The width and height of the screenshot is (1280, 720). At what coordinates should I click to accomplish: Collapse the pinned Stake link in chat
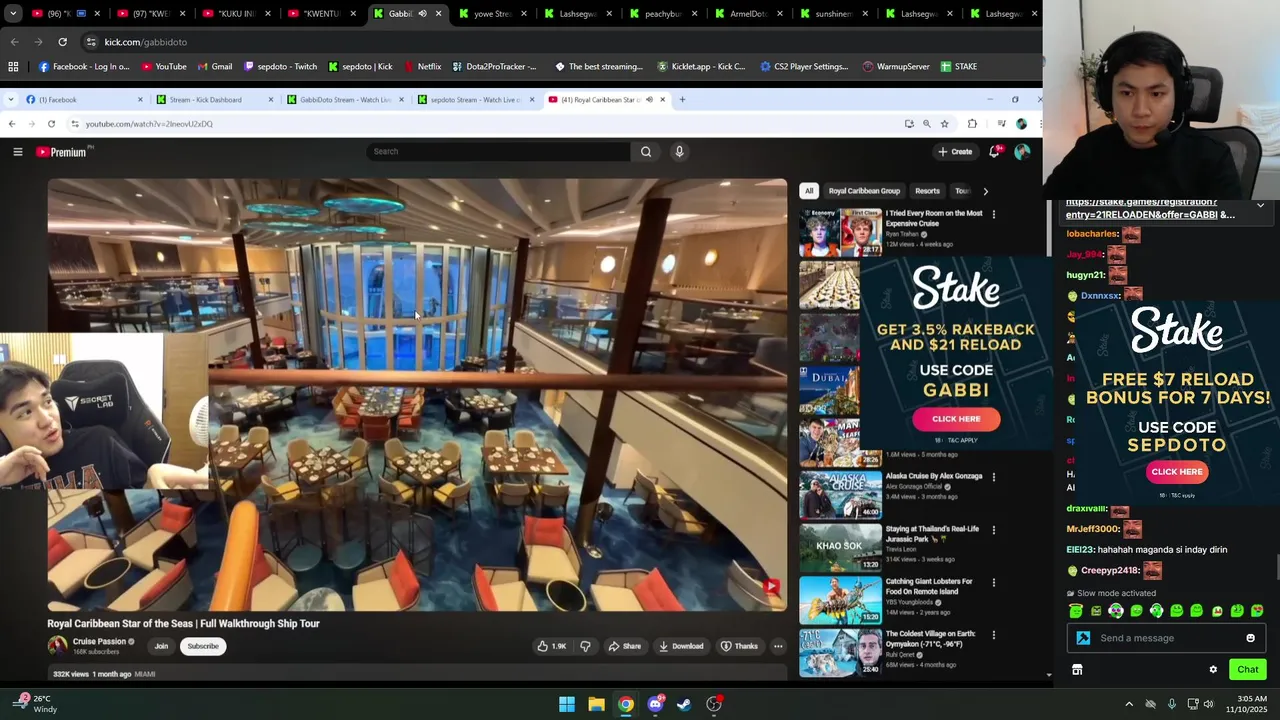click(1260, 206)
